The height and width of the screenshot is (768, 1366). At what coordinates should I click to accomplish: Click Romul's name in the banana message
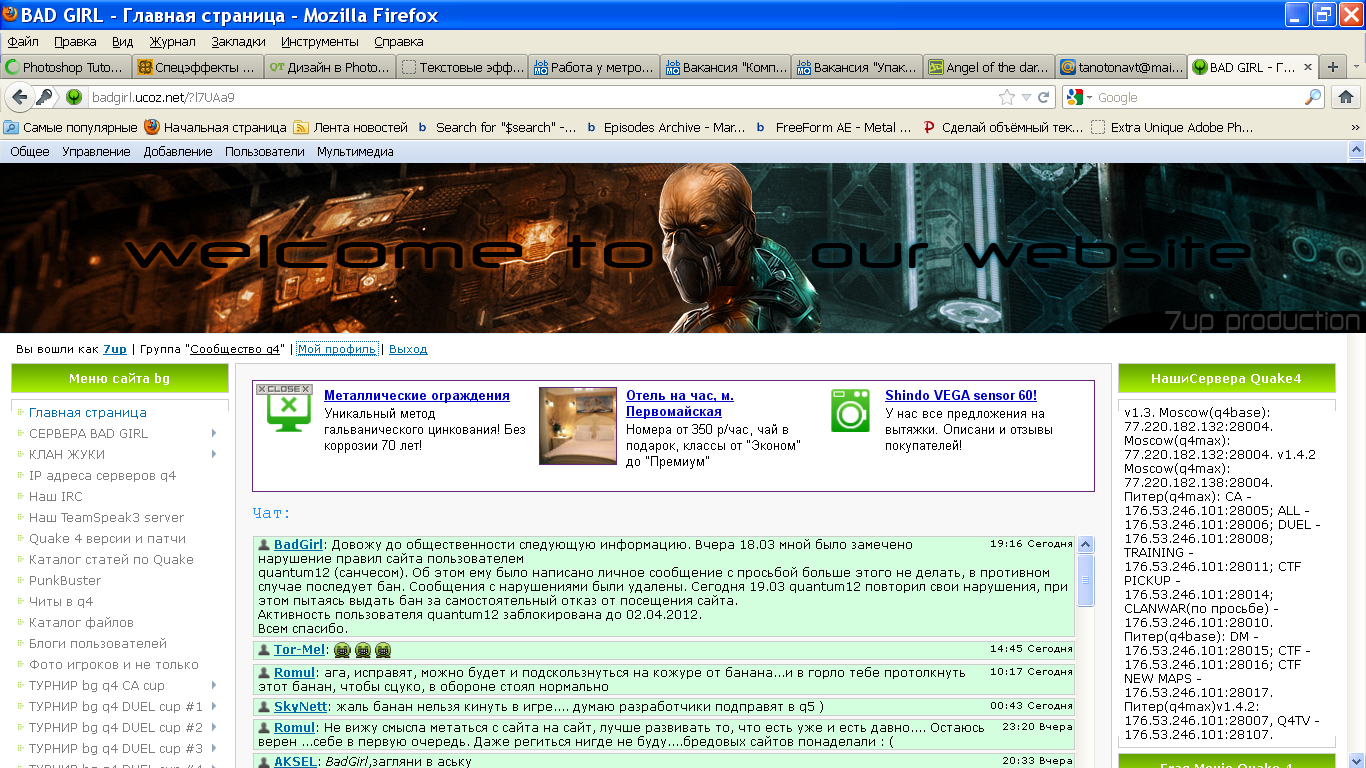(294, 672)
